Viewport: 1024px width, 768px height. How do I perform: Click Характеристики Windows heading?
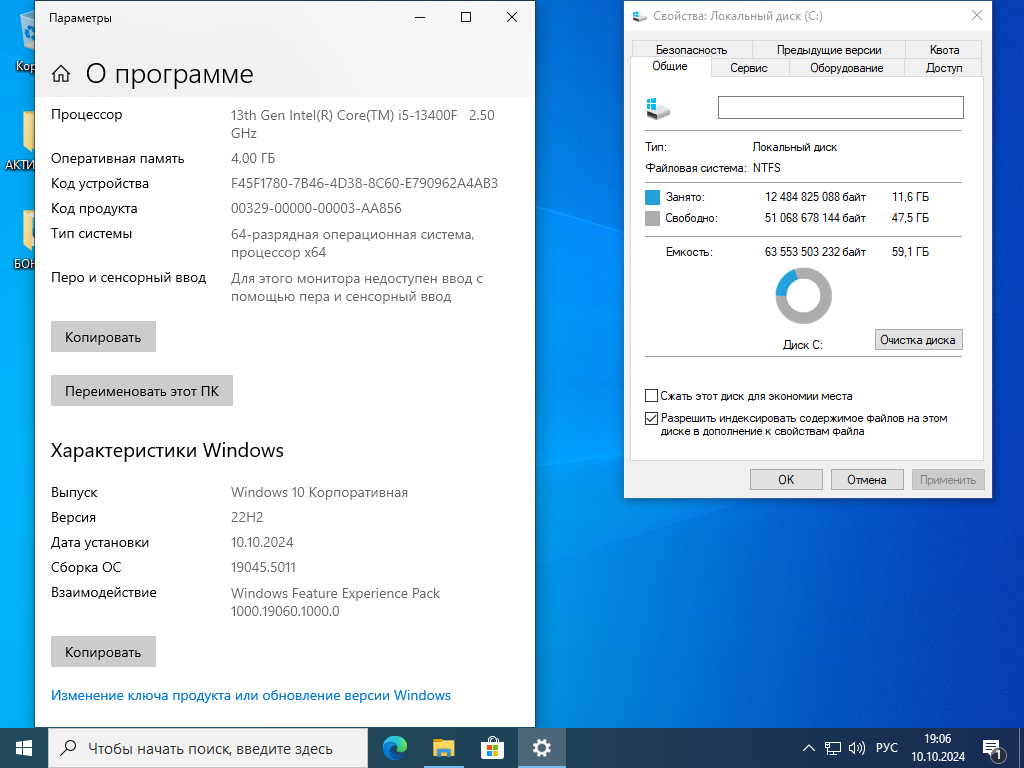[x=167, y=451]
